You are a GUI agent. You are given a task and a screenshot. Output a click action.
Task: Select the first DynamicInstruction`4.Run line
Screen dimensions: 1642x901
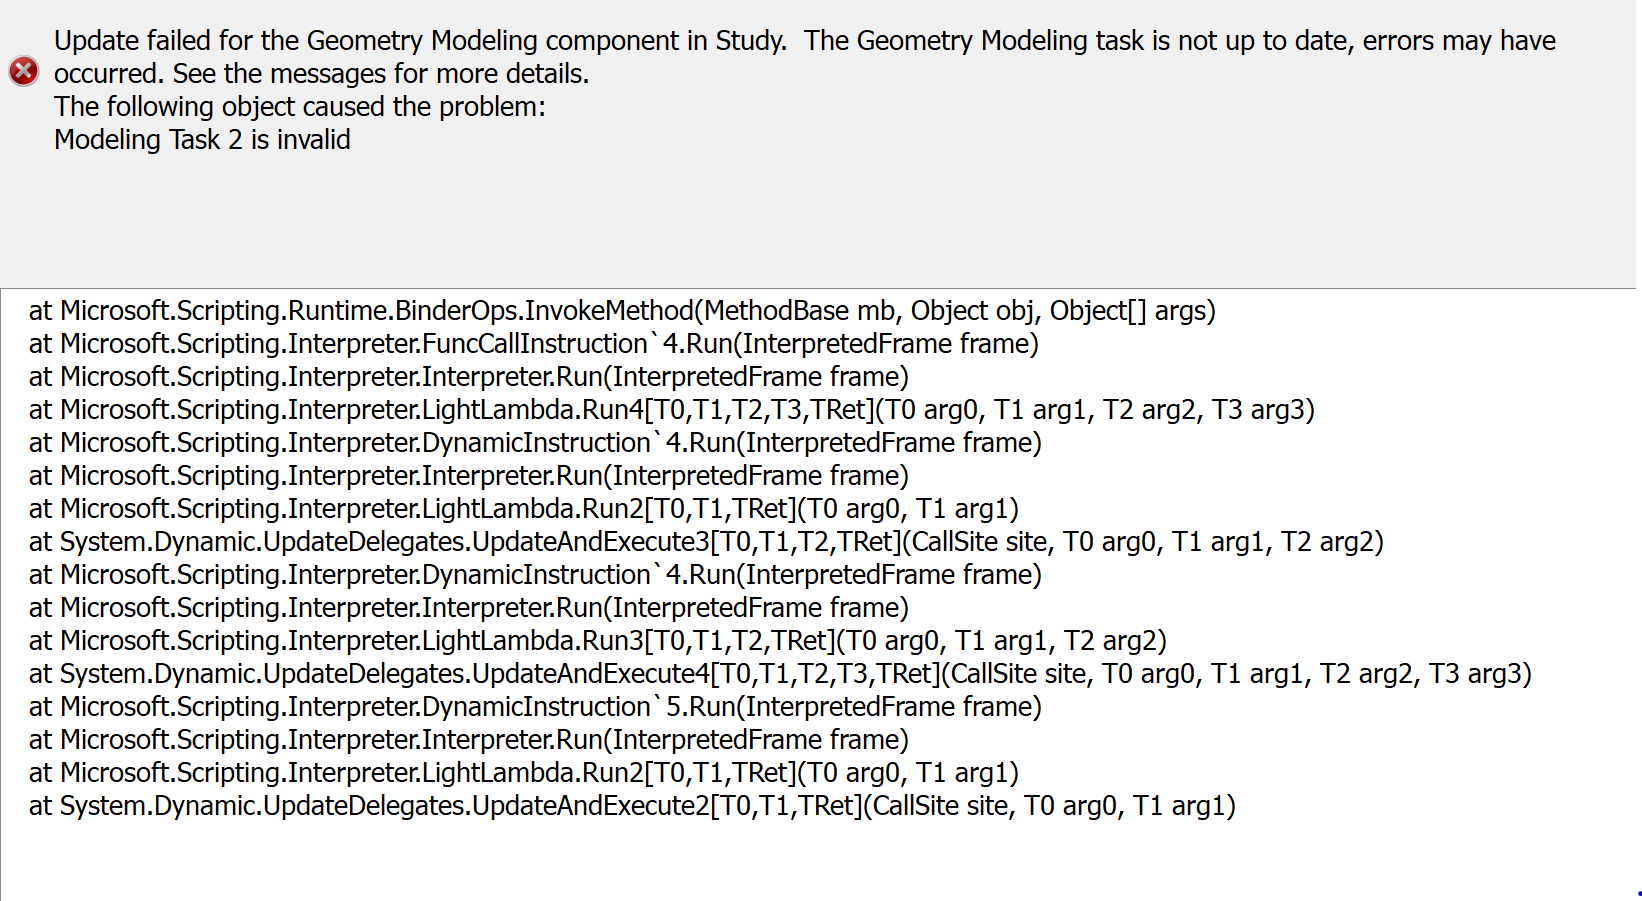tap(535, 443)
